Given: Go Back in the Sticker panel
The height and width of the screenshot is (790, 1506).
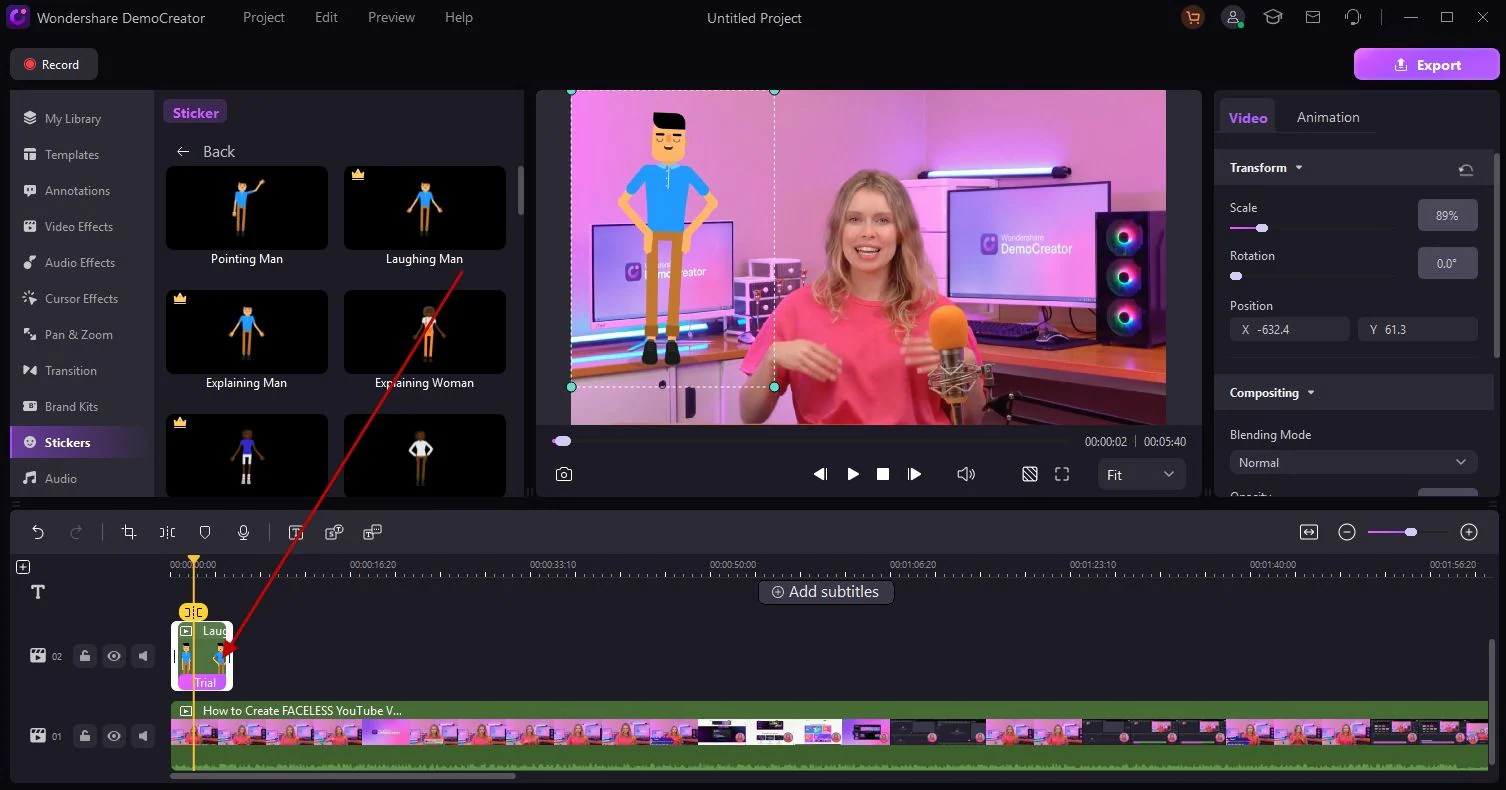Looking at the screenshot, I should pyautogui.click(x=206, y=151).
